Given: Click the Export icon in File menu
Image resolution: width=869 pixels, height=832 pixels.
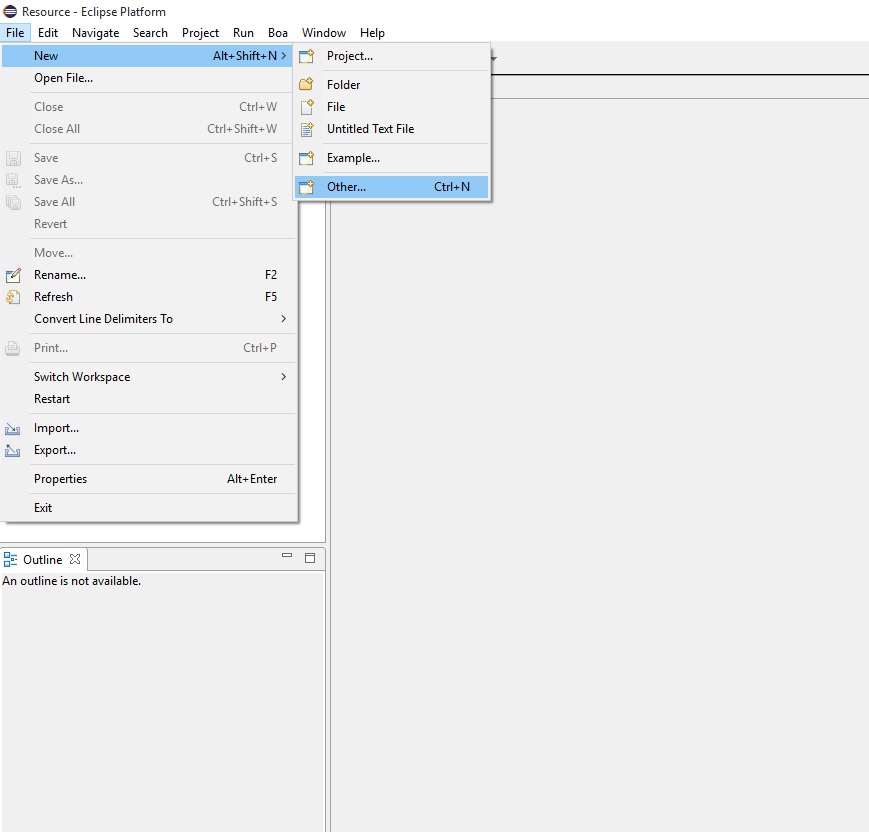Looking at the screenshot, I should (13, 450).
